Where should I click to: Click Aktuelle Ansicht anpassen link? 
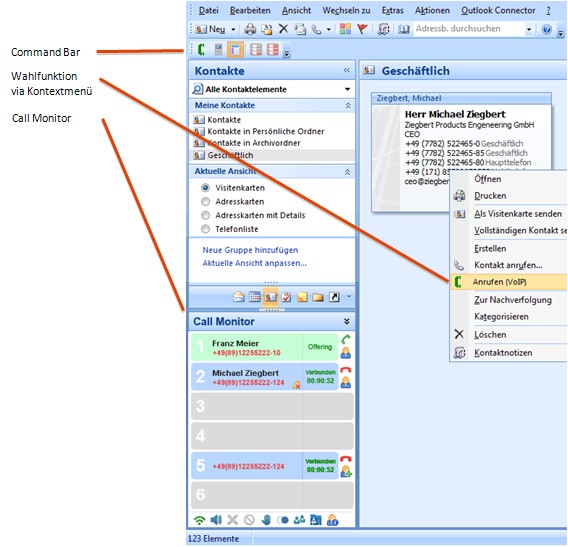pyautogui.click(x=254, y=263)
